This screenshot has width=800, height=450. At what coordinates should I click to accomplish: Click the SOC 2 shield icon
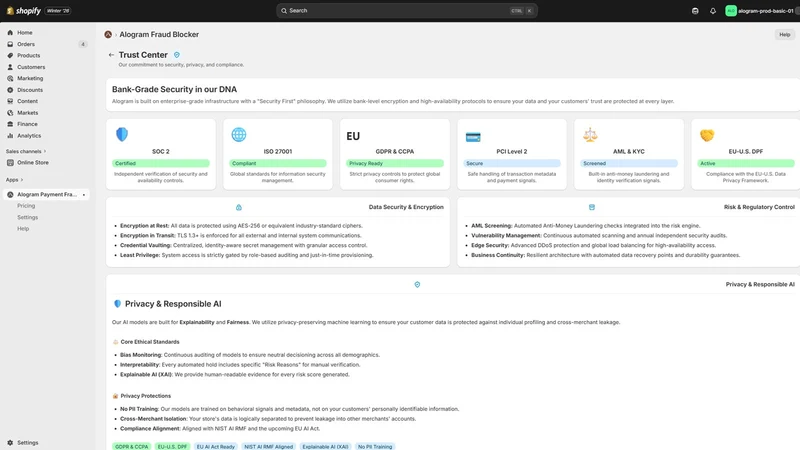pos(122,135)
